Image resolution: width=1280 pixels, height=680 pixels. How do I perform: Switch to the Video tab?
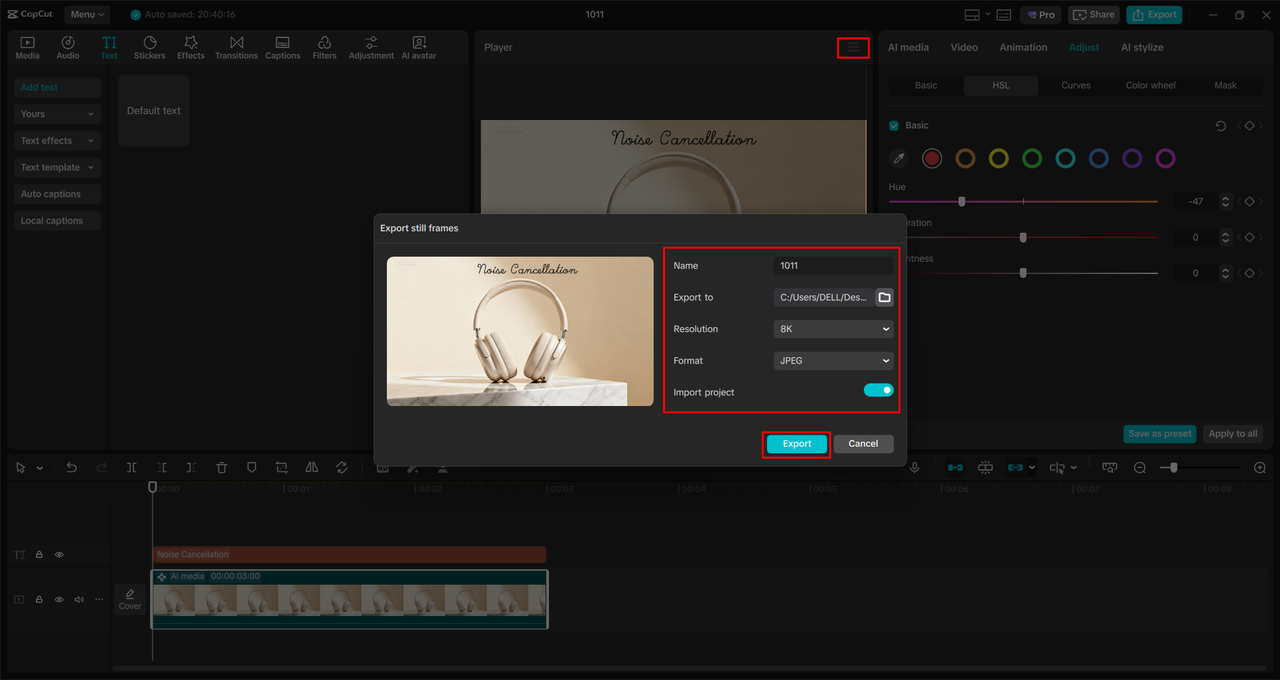click(964, 47)
